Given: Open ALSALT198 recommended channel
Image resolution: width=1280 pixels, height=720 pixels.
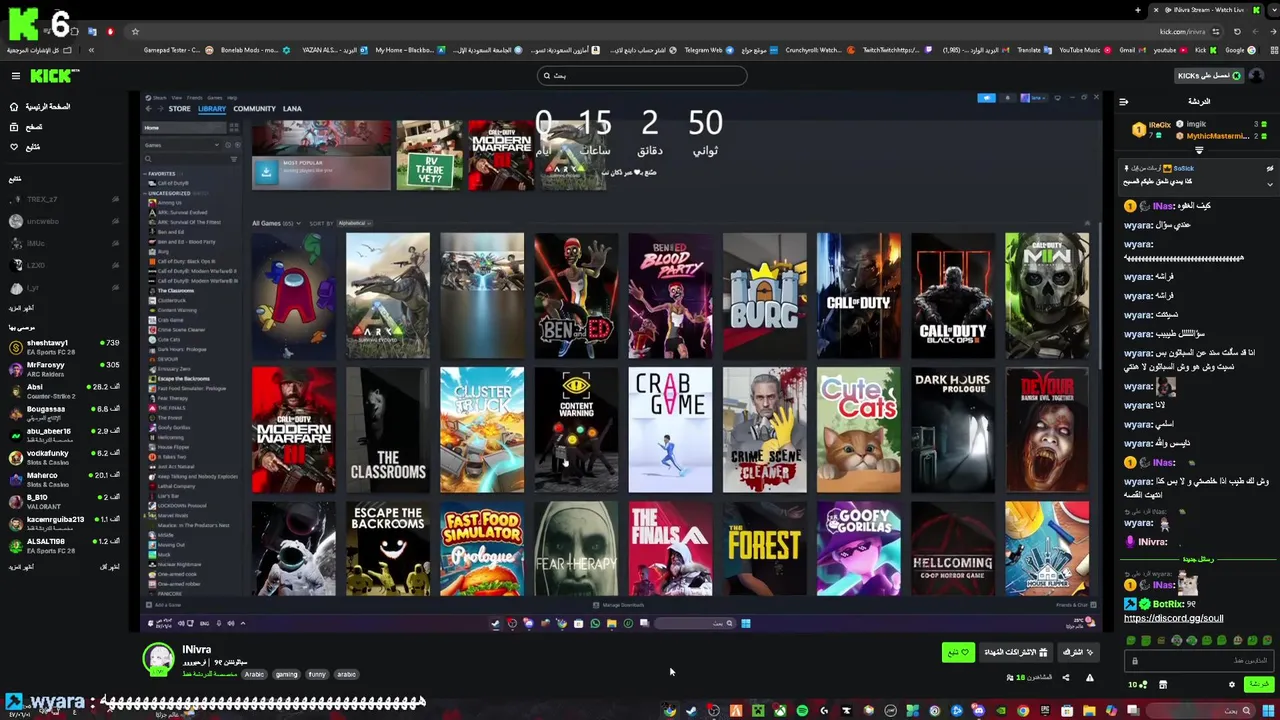Looking at the screenshot, I should (64, 545).
